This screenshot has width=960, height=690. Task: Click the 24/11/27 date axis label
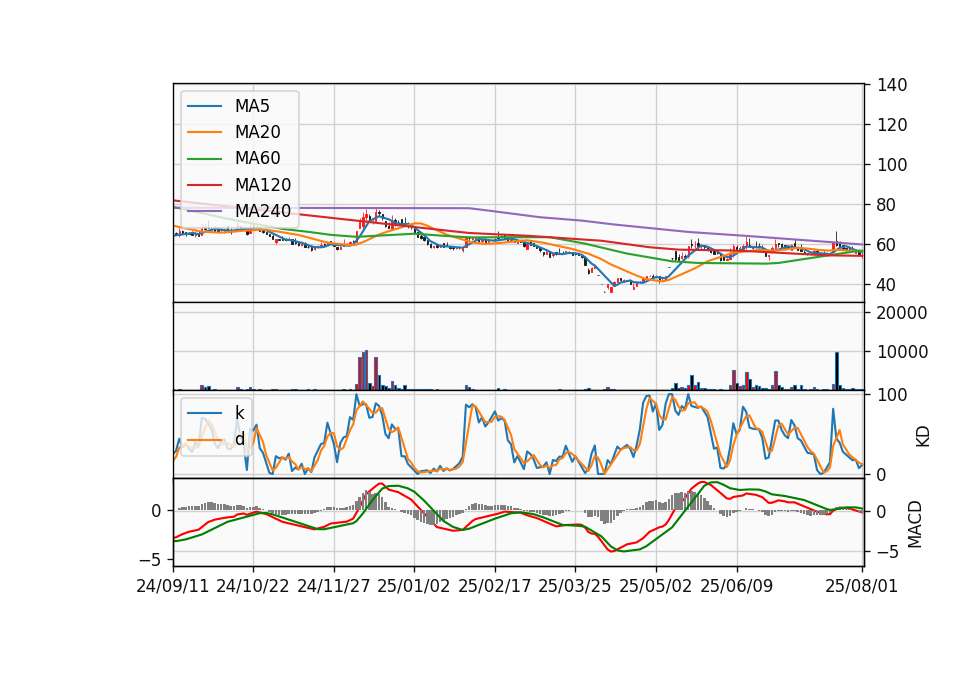click(x=334, y=586)
